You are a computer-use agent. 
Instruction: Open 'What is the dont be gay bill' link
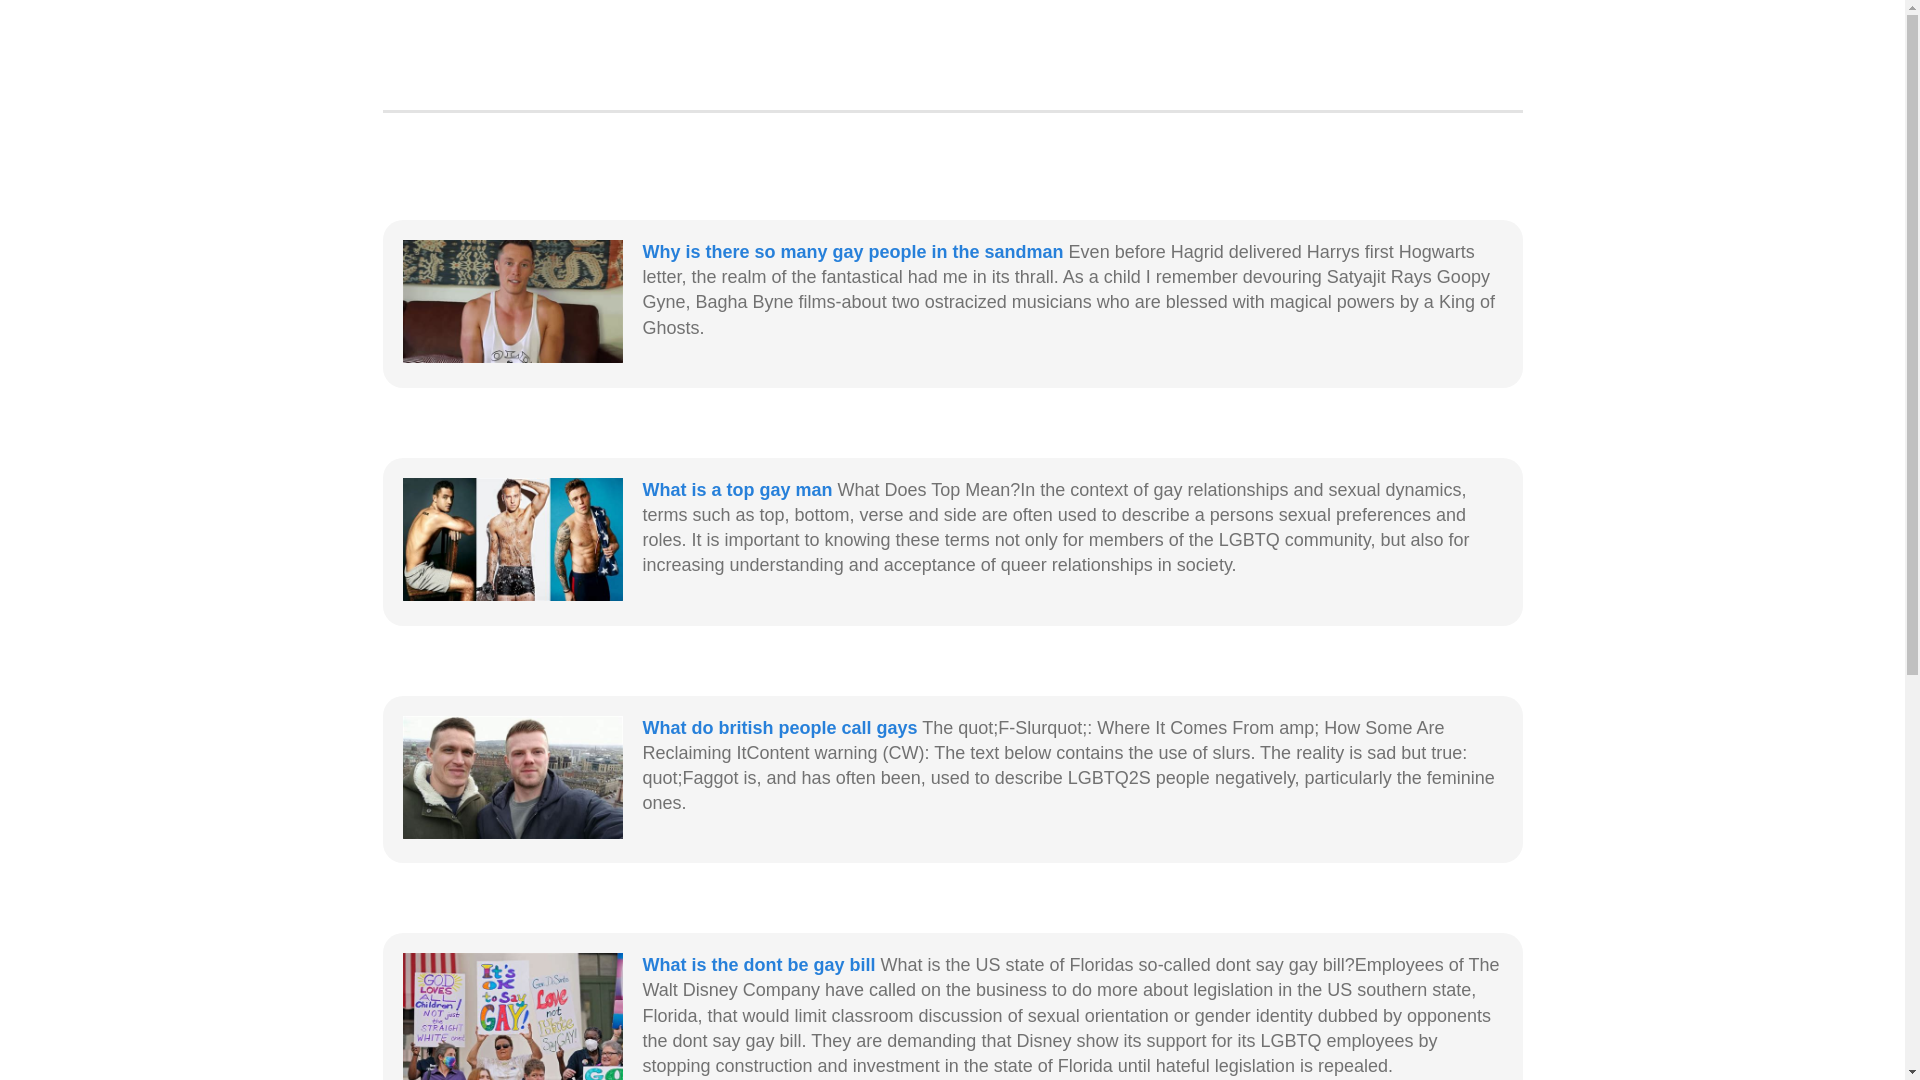758,965
